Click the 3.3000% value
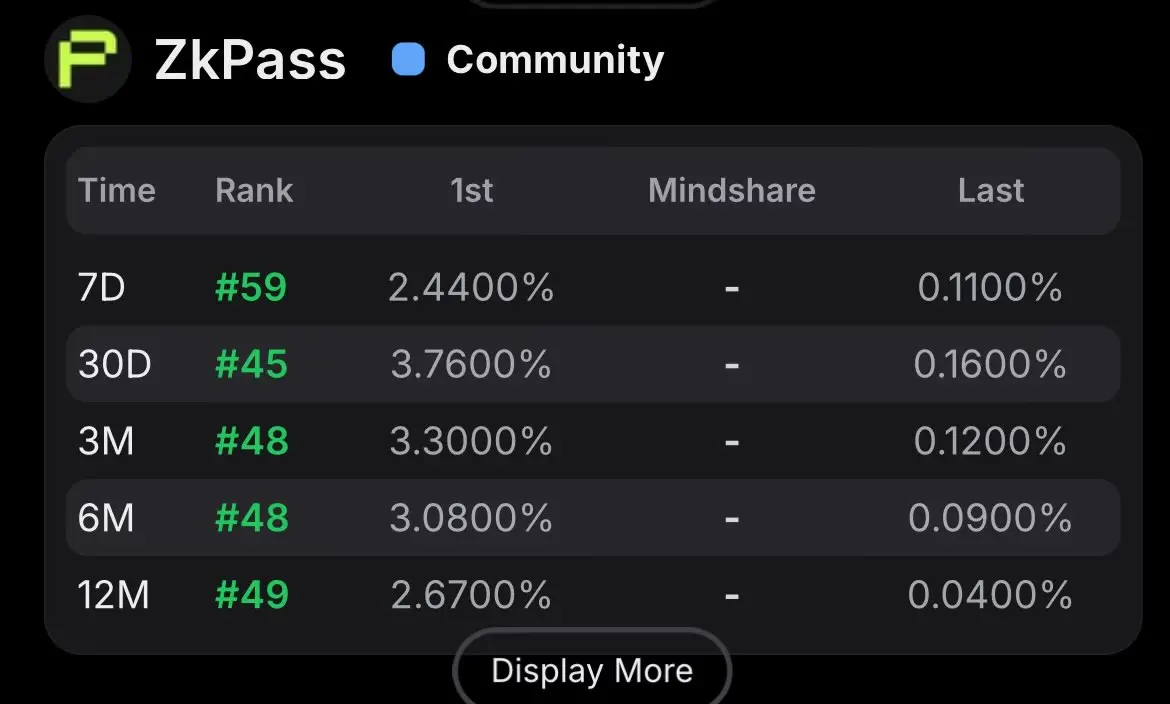Screen dimensions: 1170x704 (471, 441)
